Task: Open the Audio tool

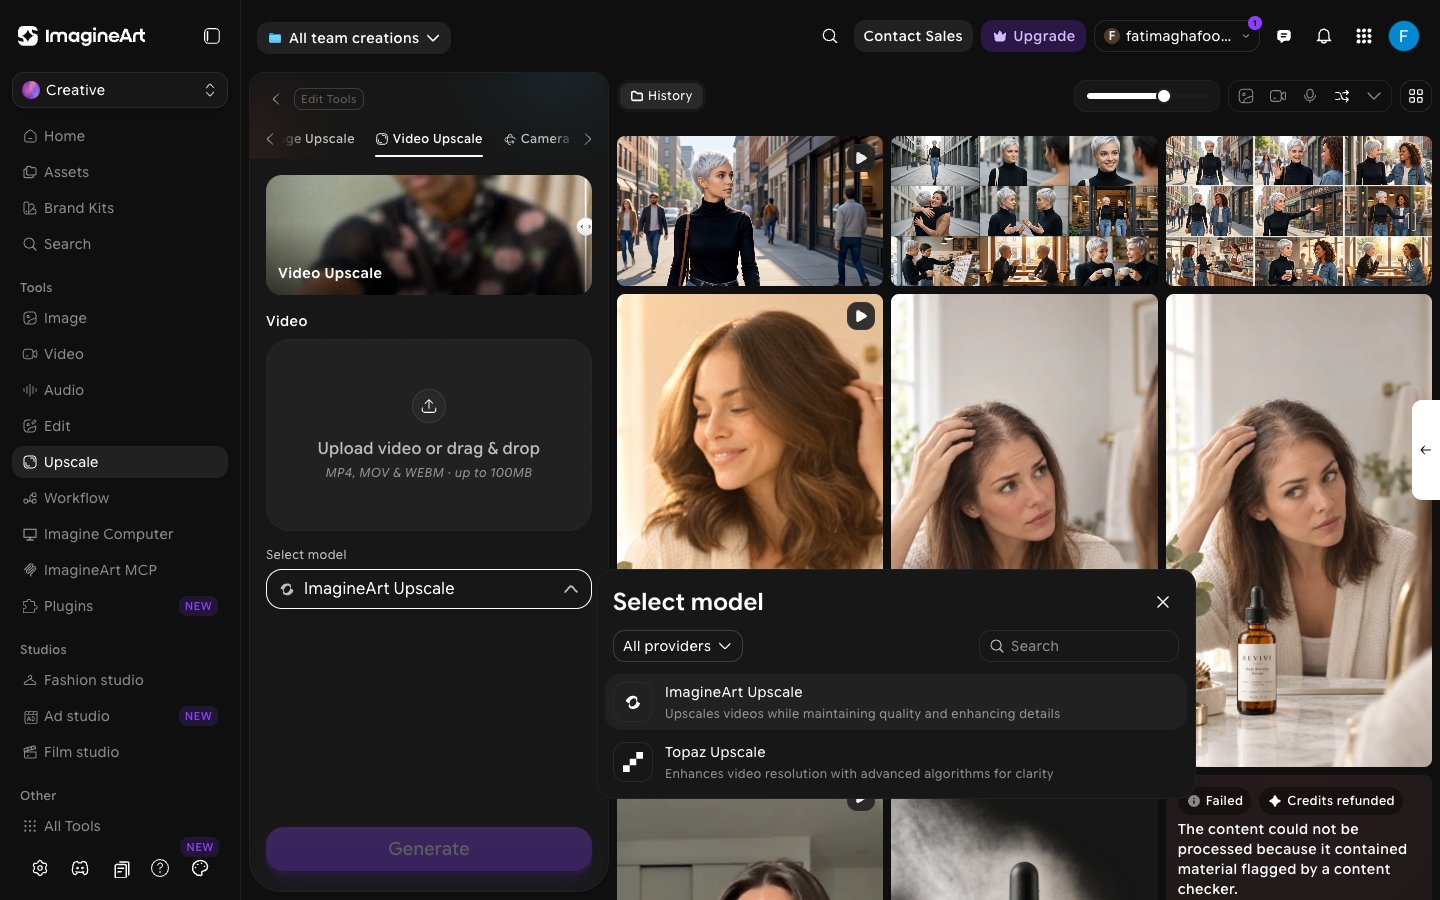Action: click(120, 390)
